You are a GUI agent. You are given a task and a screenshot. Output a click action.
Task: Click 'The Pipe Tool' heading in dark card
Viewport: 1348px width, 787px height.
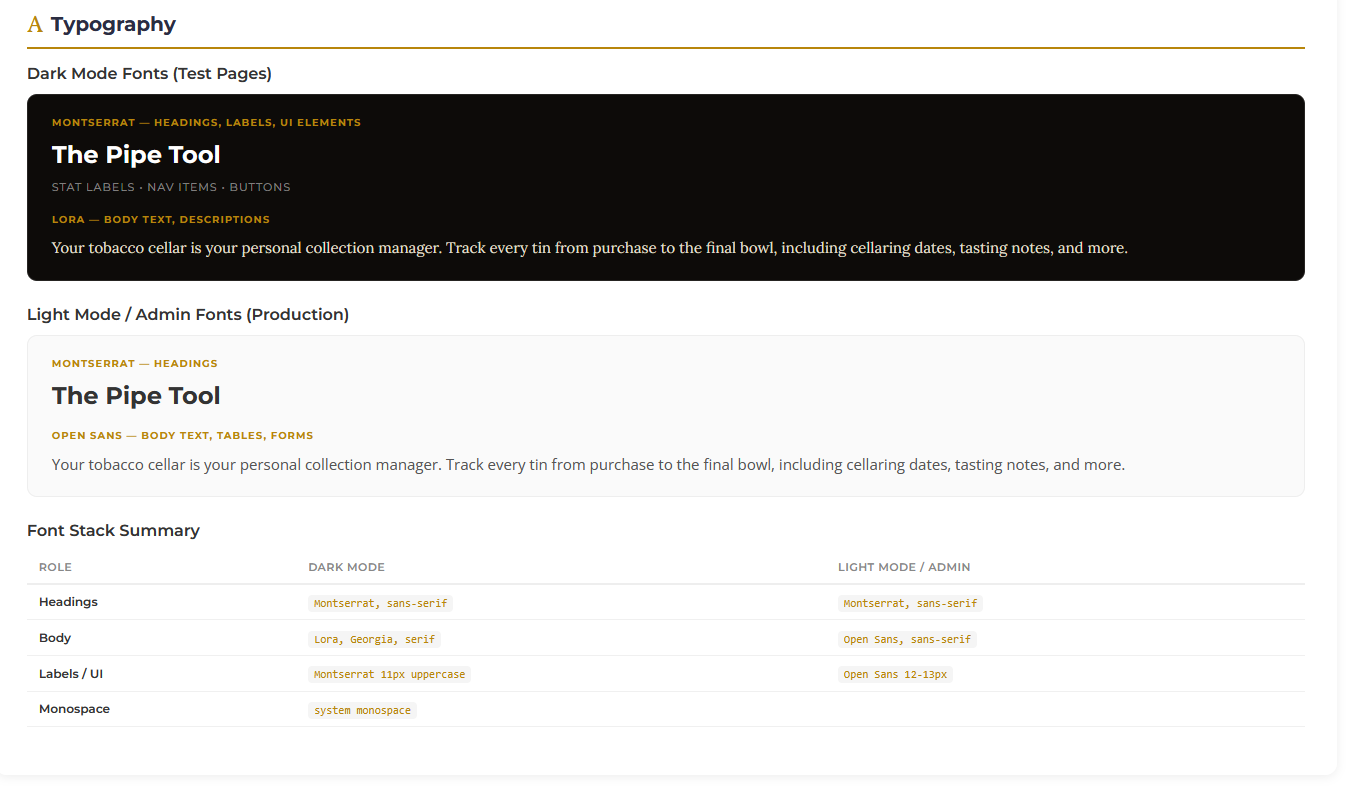[136, 155]
